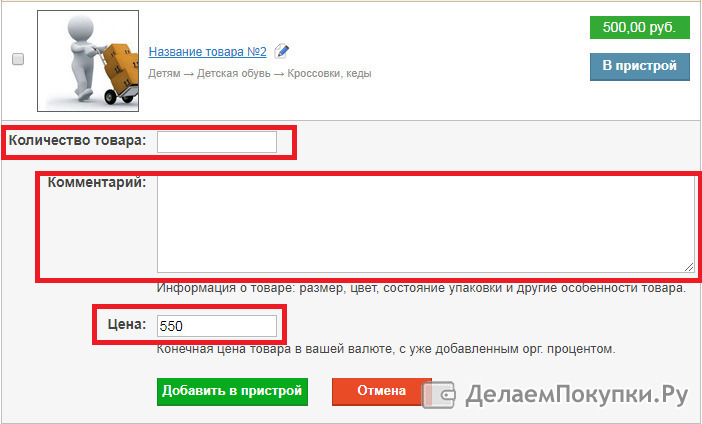Open the product image thumbnail
The width and height of the screenshot is (702, 424).
(88, 61)
